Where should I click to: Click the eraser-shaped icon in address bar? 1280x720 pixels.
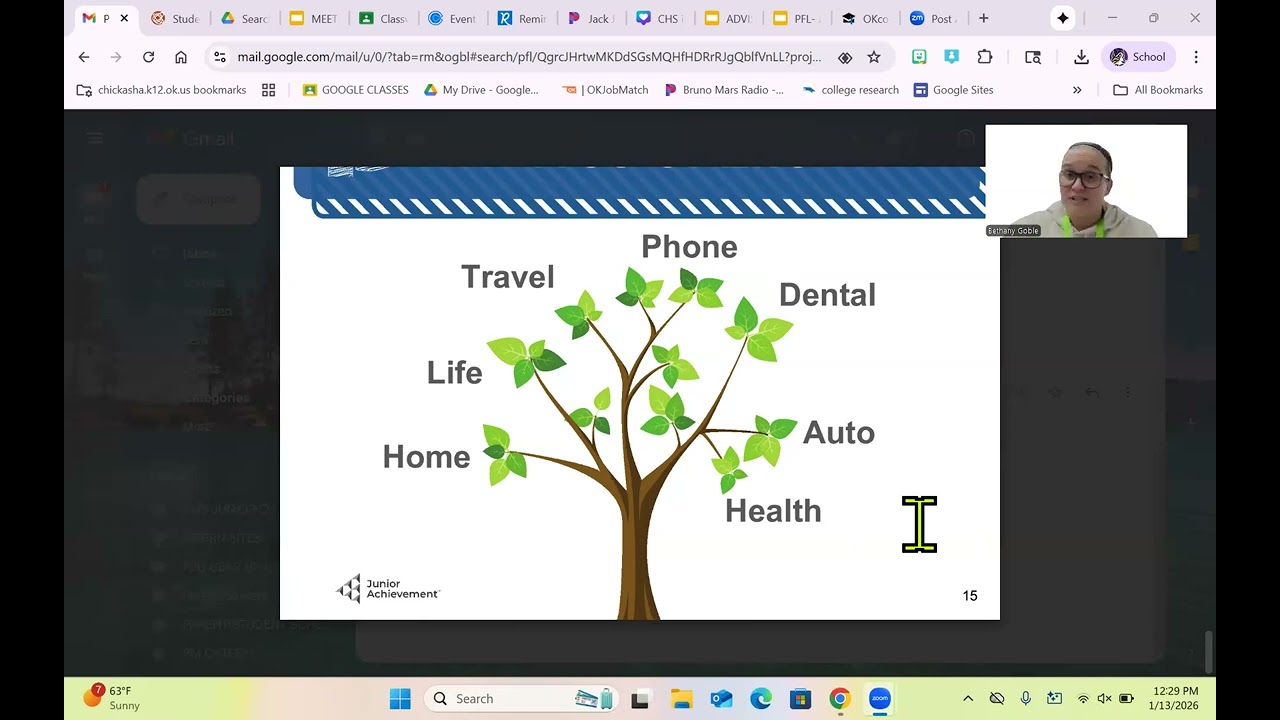pos(845,57)
